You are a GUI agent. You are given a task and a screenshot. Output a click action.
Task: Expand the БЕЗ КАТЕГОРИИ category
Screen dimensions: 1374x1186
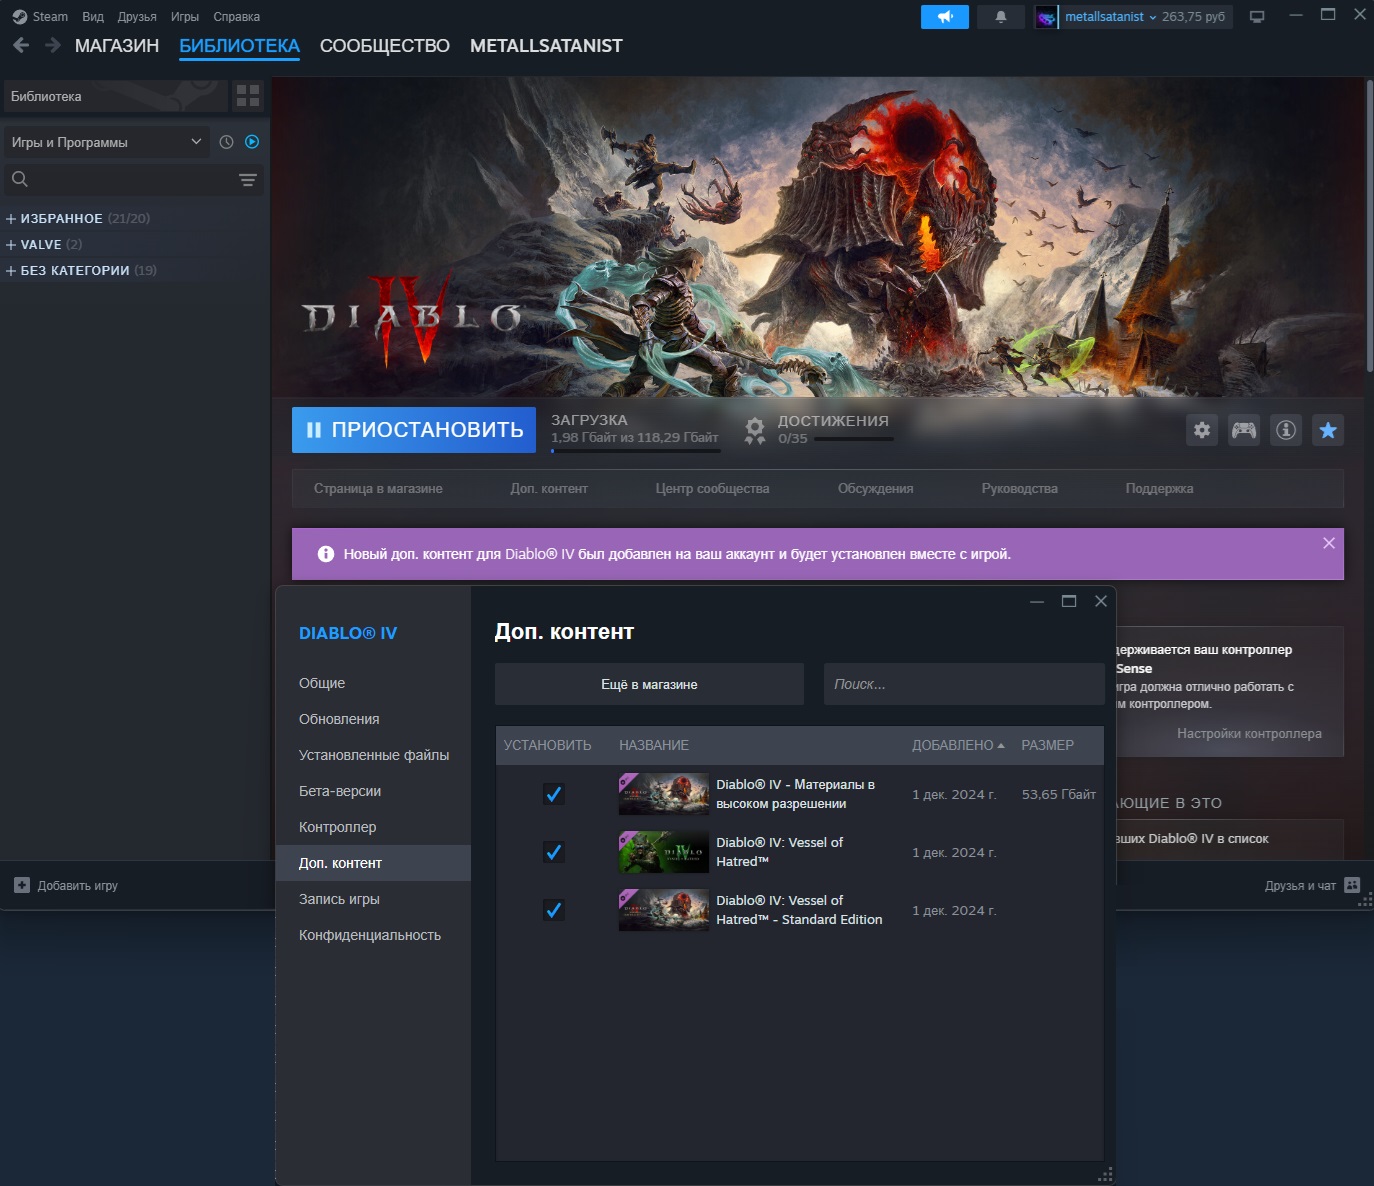click(x=11, y=271)
